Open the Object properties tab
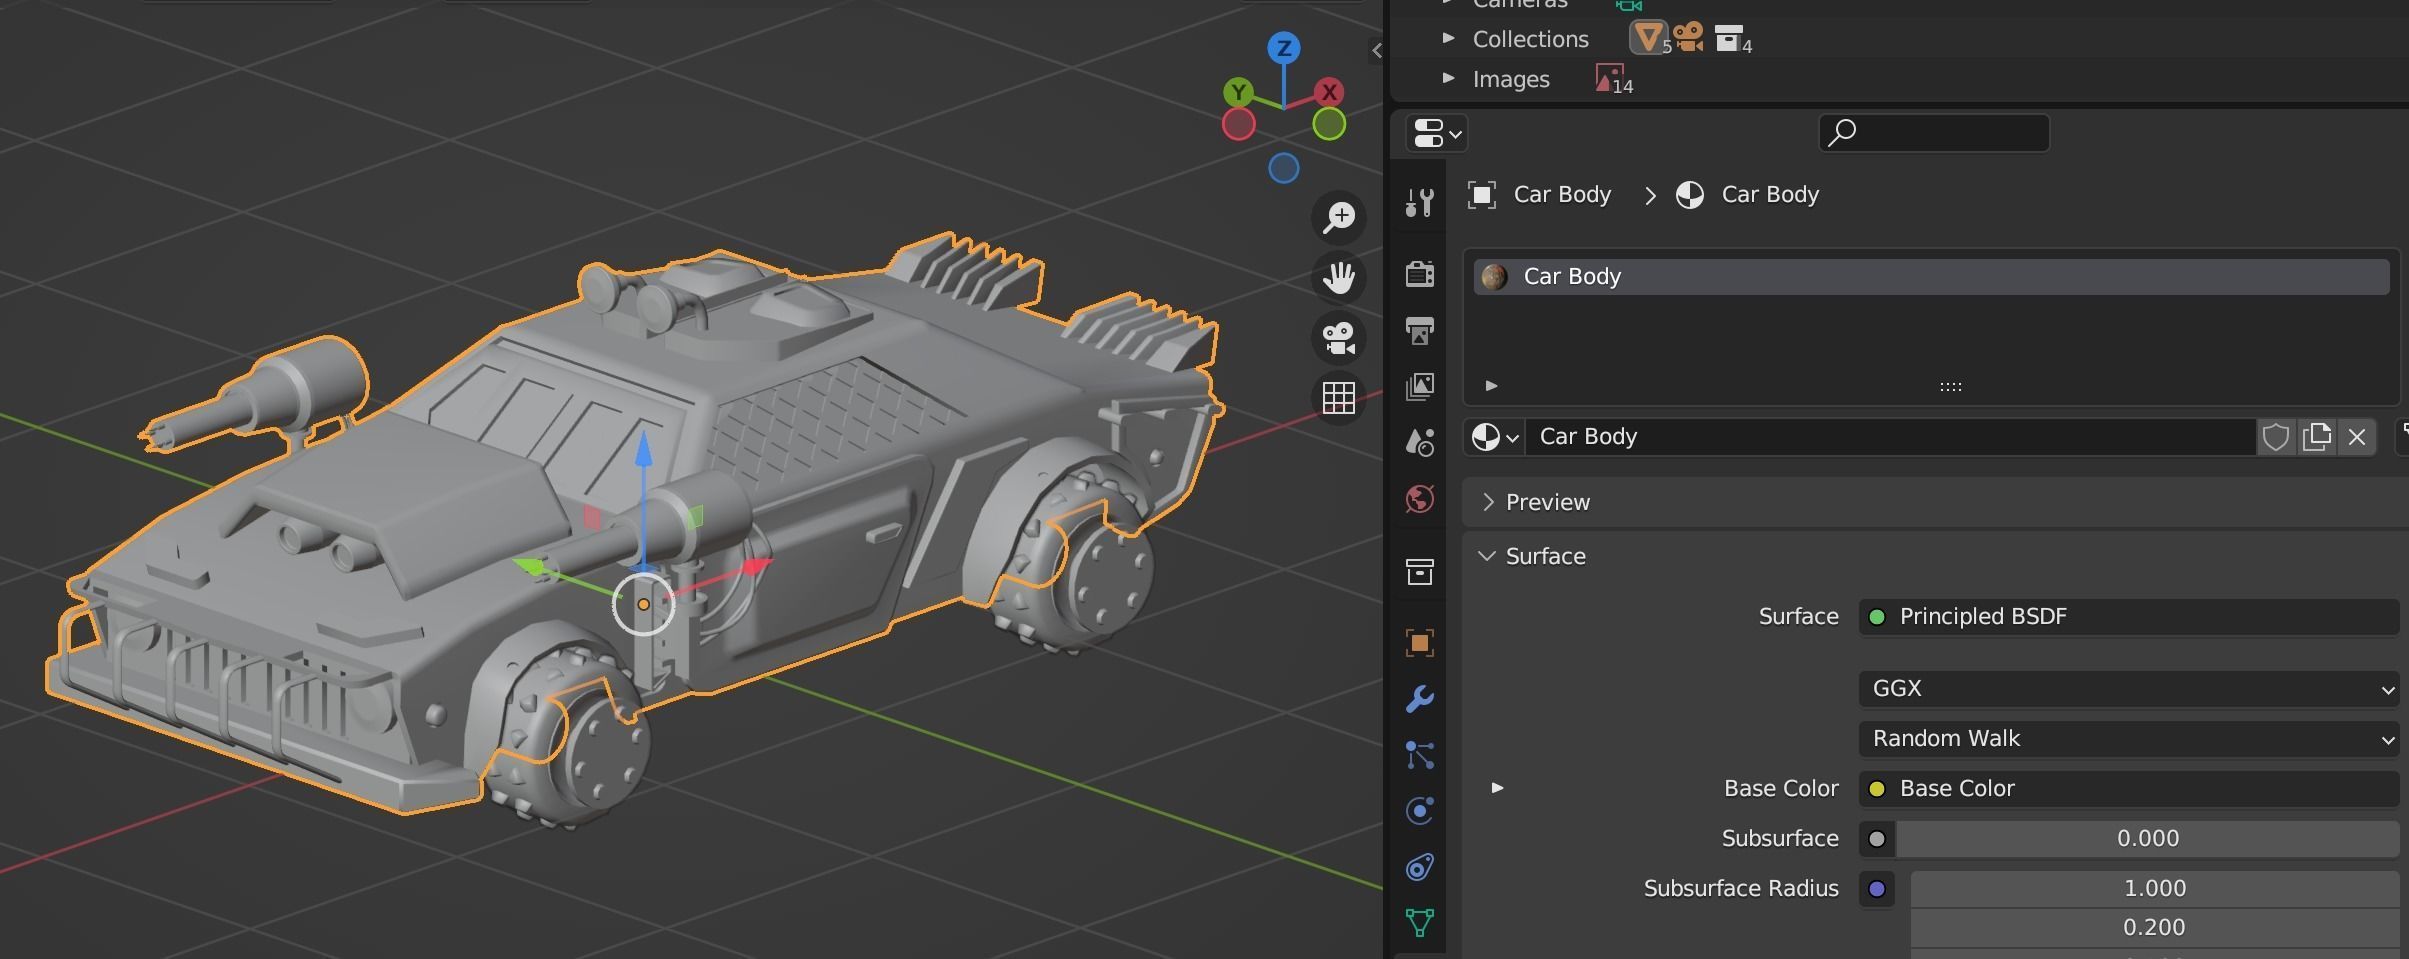This screenshot has width=2409, height=959. point(1419,642)
